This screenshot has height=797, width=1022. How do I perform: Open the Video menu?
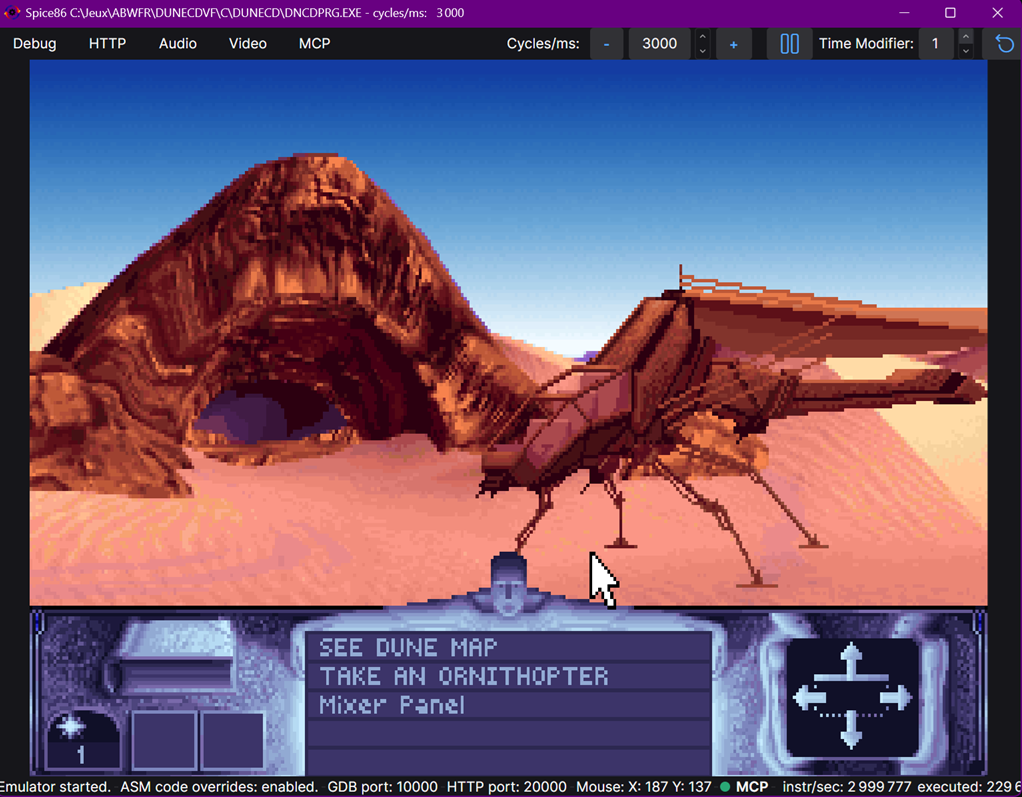[x=248, y=44]
